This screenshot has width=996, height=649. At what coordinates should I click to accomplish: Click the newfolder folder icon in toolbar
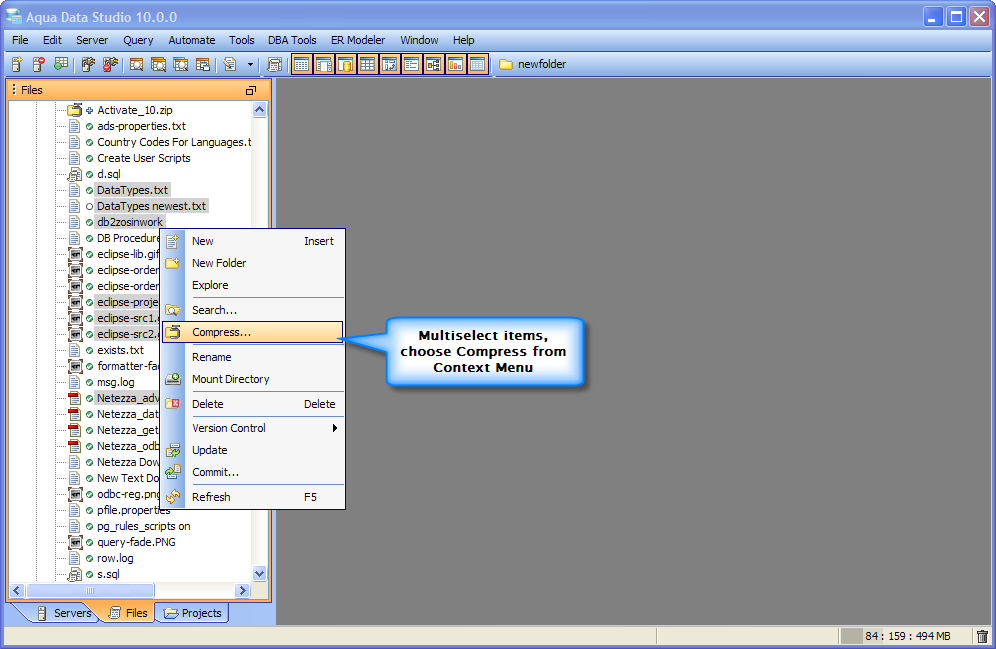click(x=506, y=64)
